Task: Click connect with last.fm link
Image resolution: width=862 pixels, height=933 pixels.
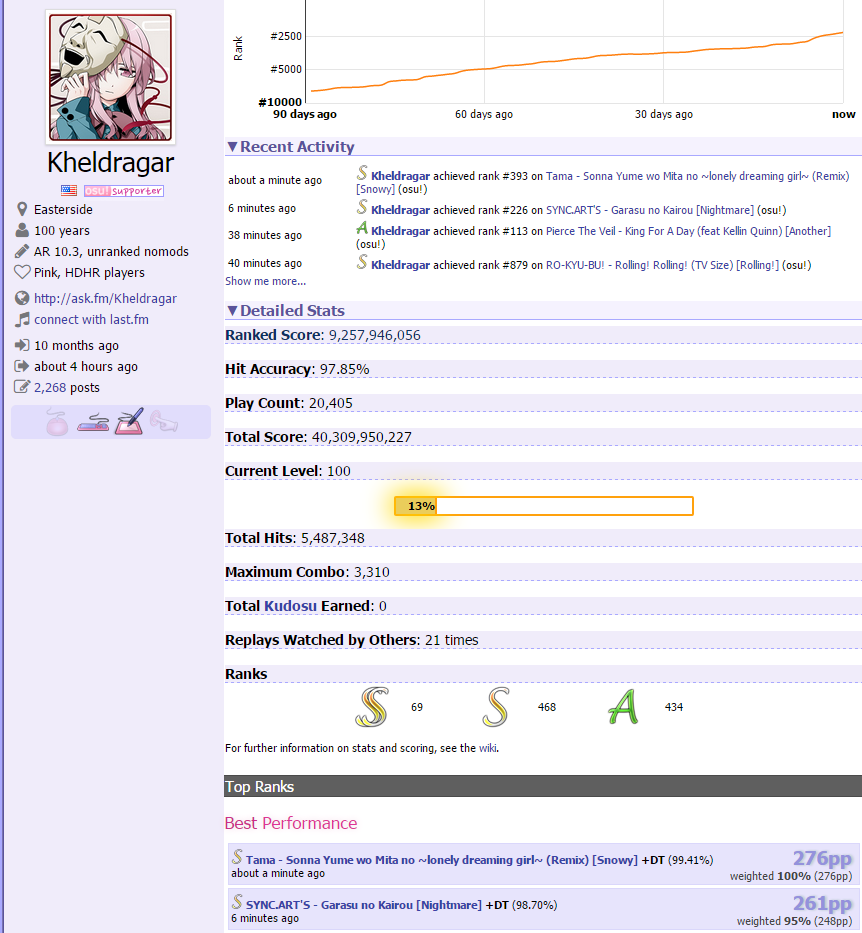Action: point(91,320)
